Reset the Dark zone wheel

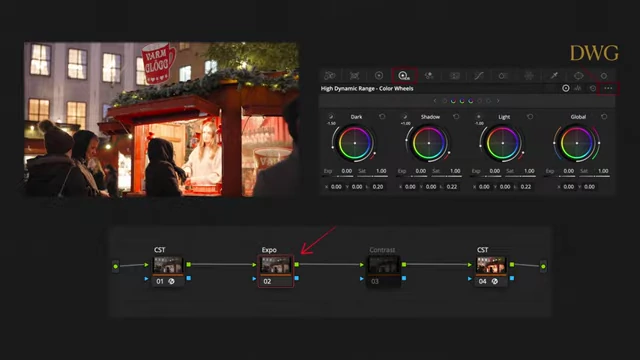(382, 117)
